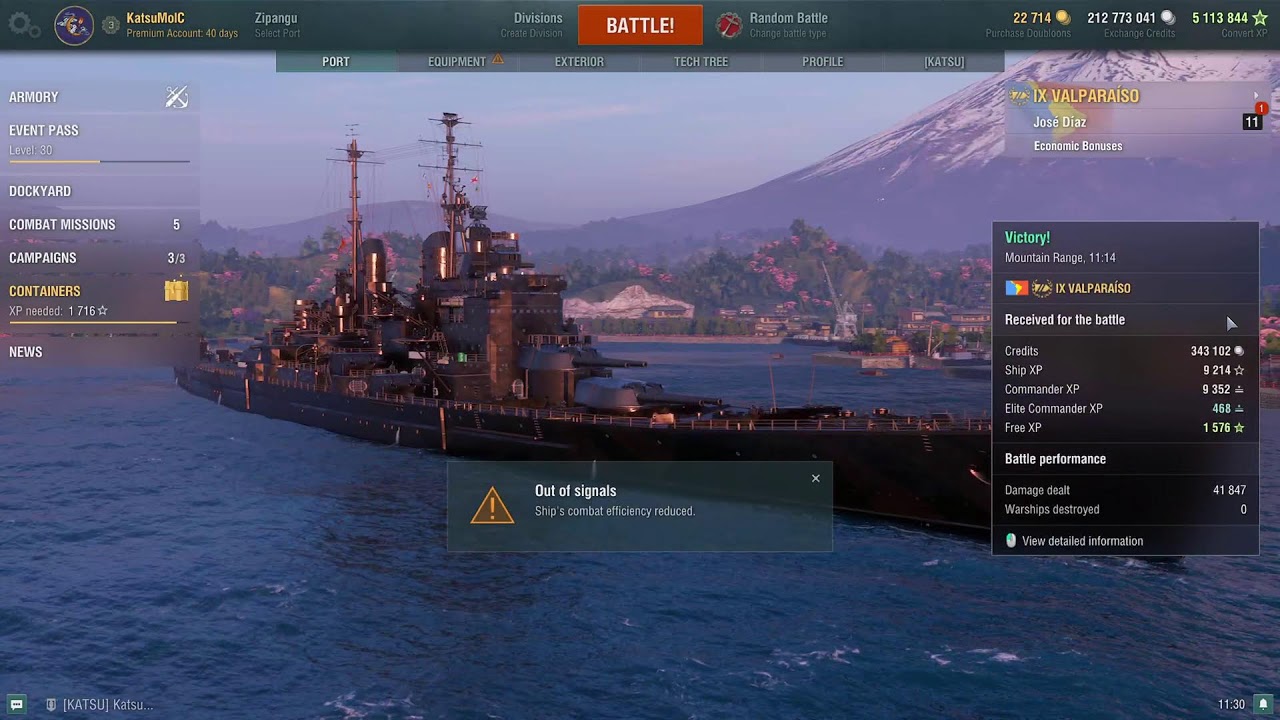This screenshot has height=720, width=1280.
Task: Click the Convert XP label
Action: click(1244, 33)
